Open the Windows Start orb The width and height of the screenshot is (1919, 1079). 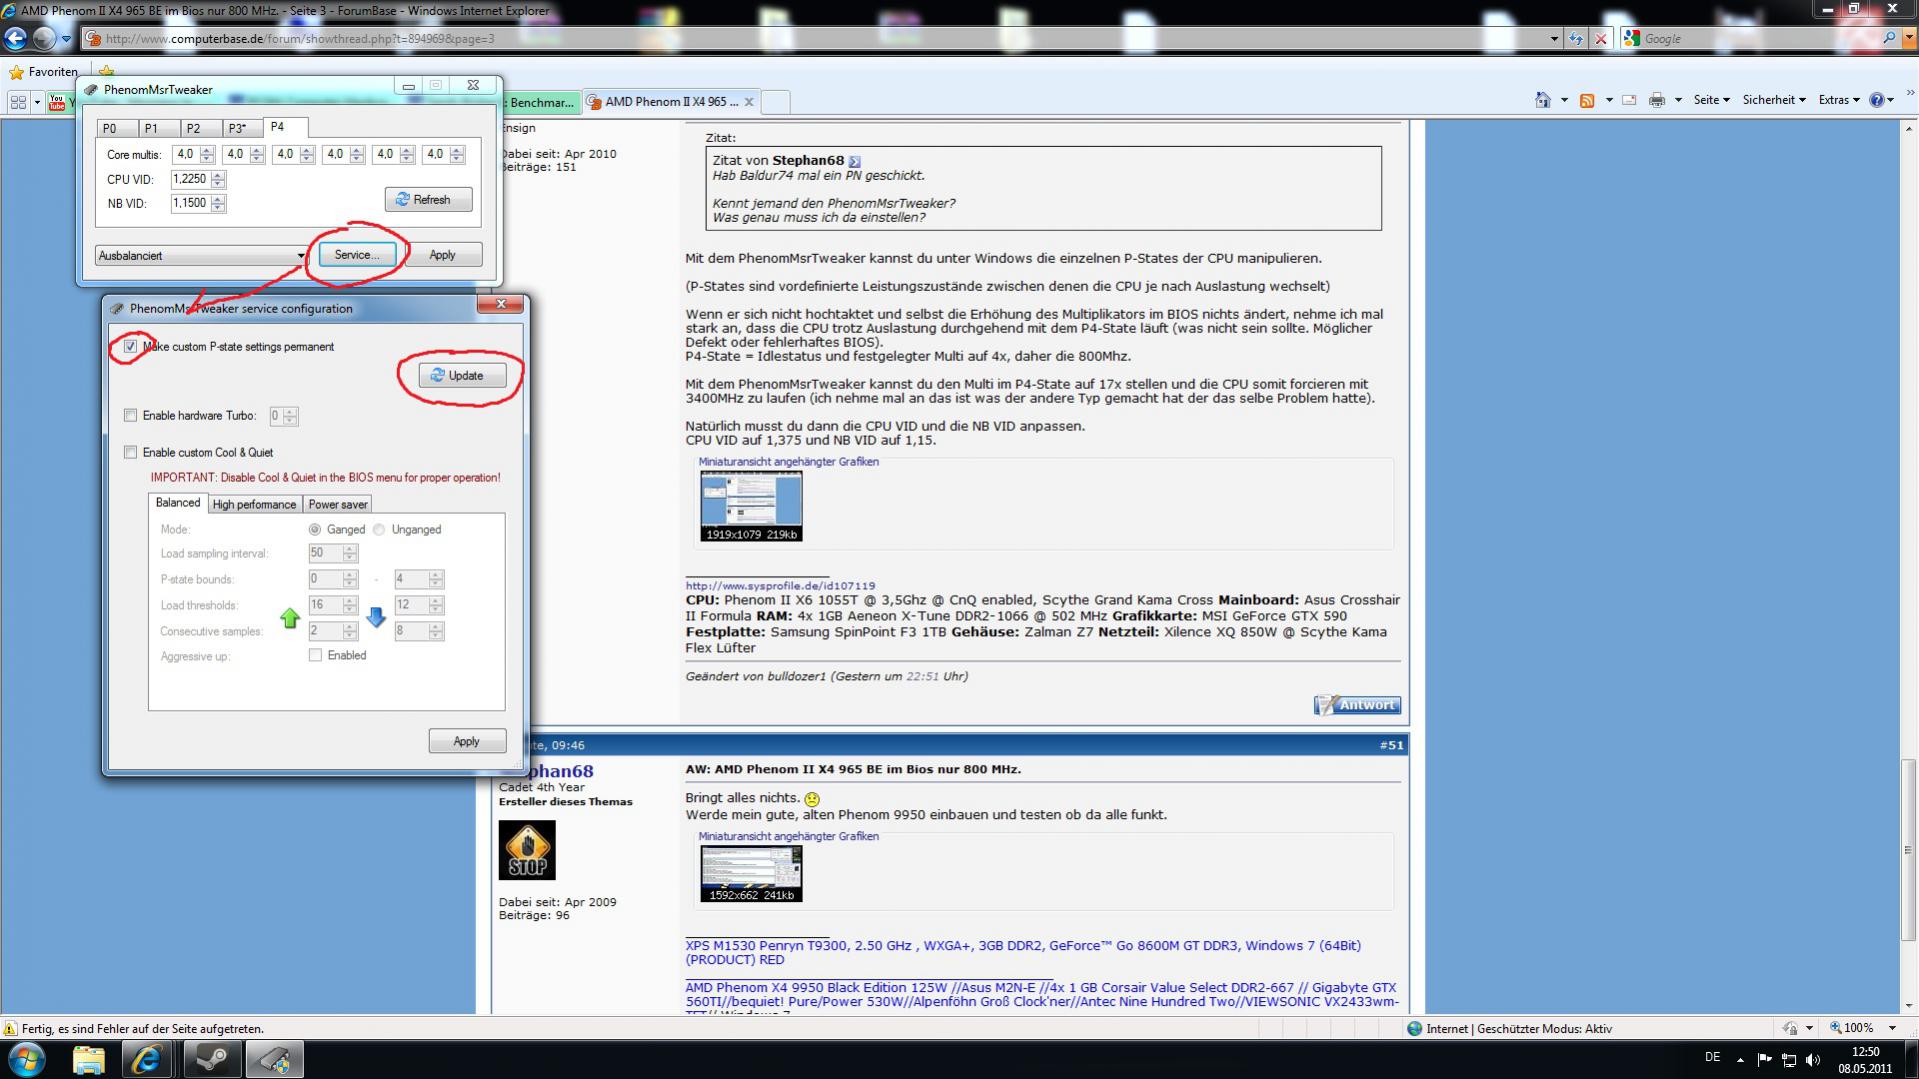[27, 1059]
